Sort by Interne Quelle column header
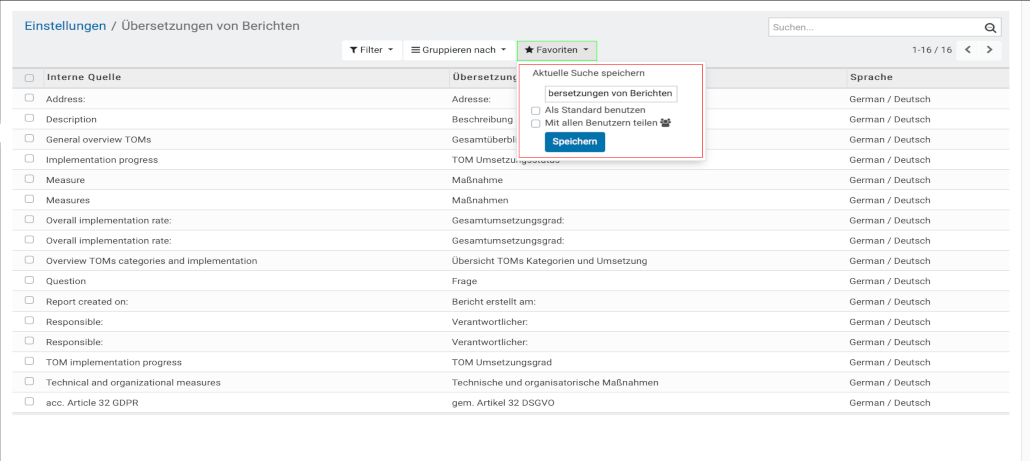Image resolution: width=1030 pixels, height=461 pixels. tap(84, 77)
